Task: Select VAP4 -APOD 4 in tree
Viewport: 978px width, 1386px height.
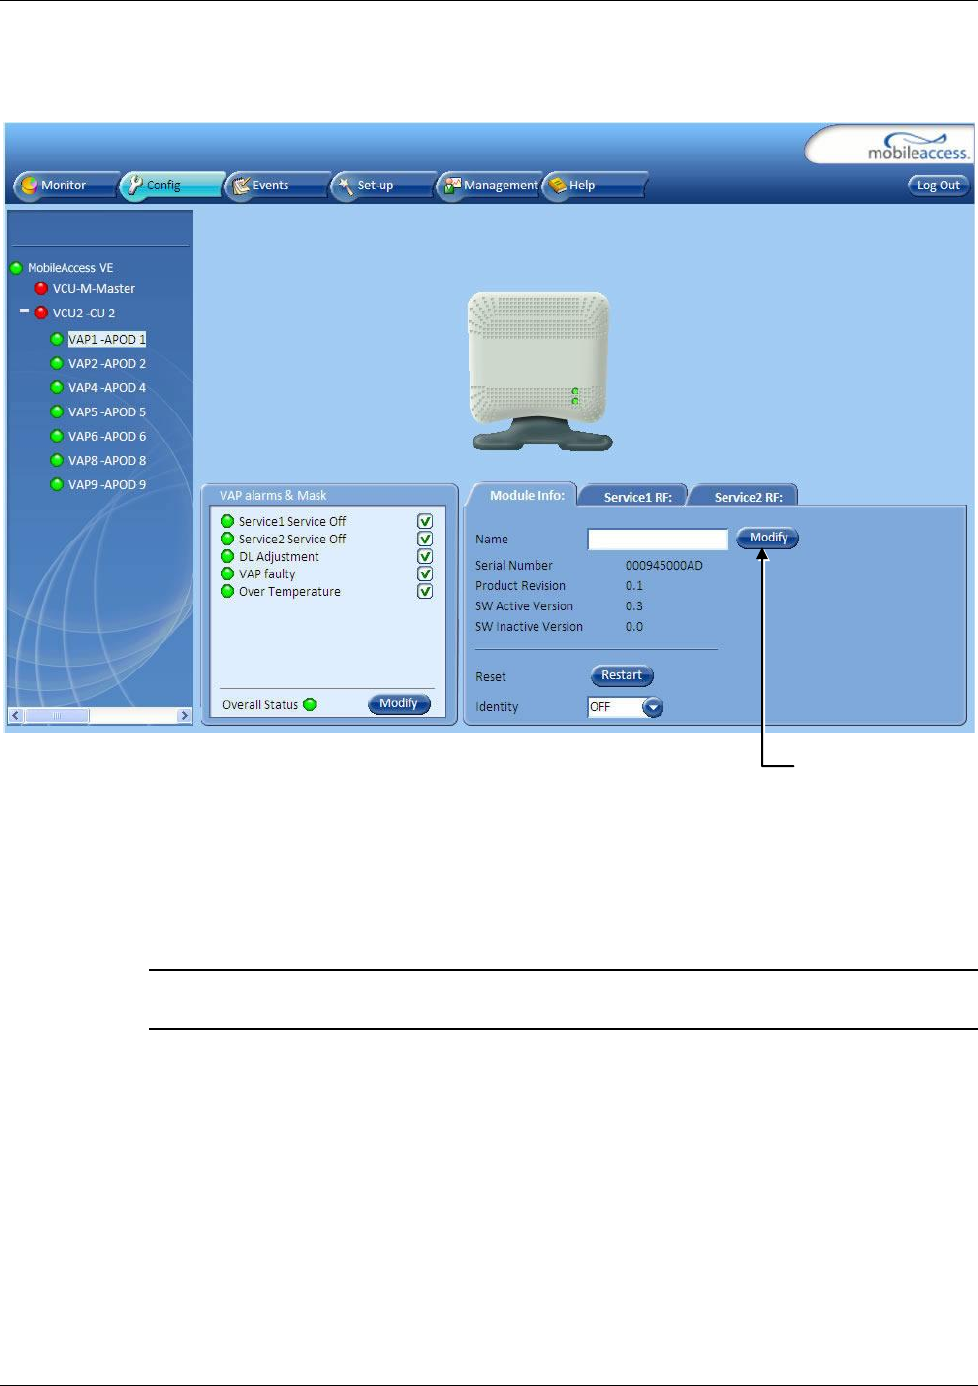Action: click(x=107, y=387)
